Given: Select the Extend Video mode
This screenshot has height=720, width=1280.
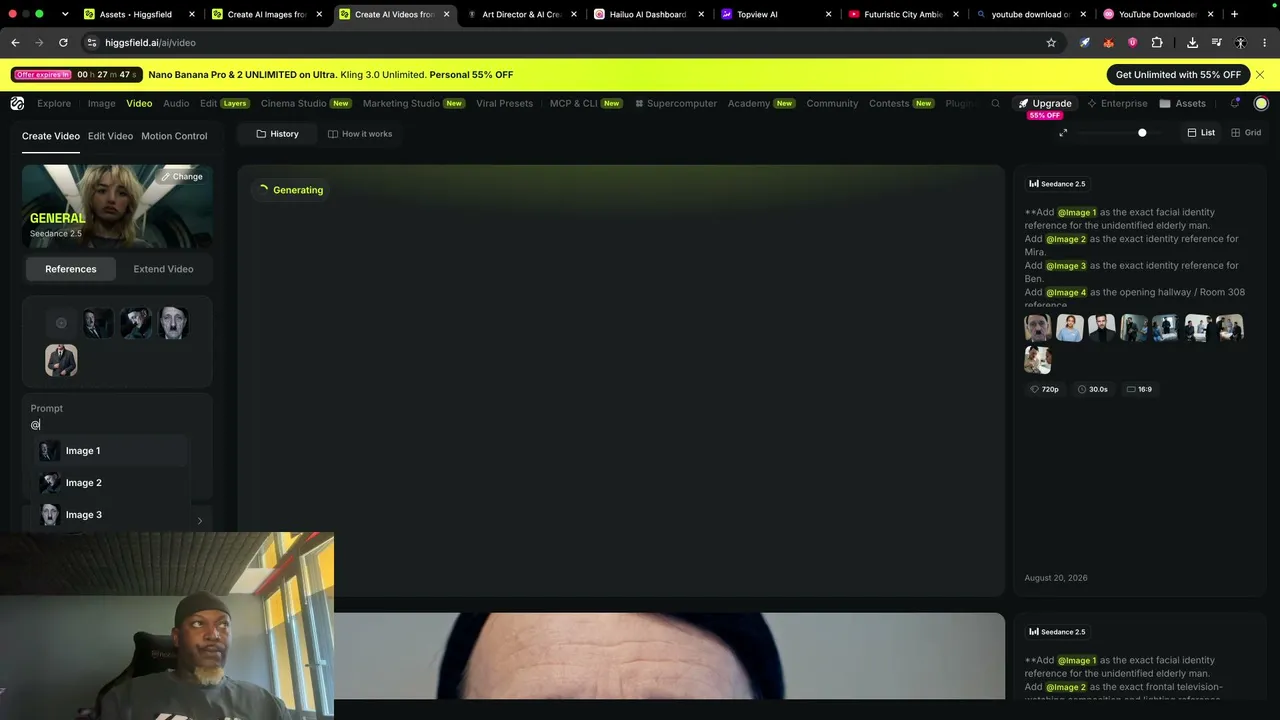Looking at the screenshot, I should [x=163, y=269].
